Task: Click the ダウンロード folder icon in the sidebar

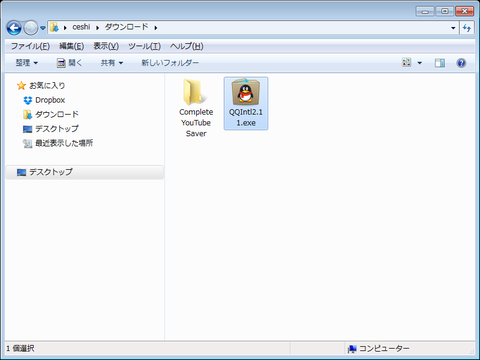Action: [x=27, y=115]
